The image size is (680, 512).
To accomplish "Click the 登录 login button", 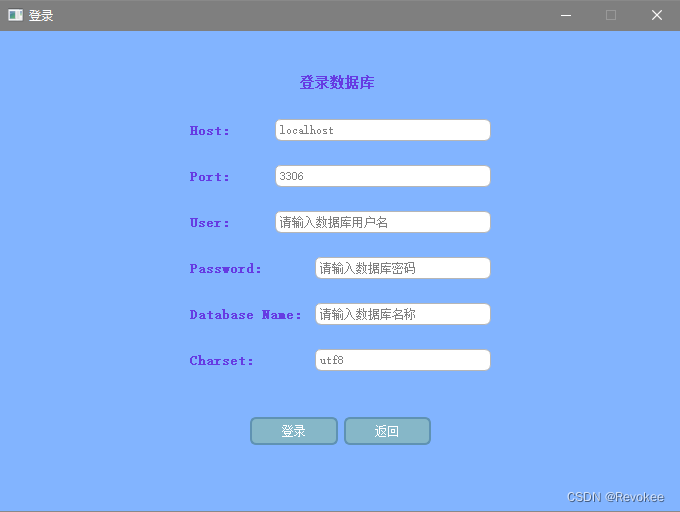I will [294, 431].
